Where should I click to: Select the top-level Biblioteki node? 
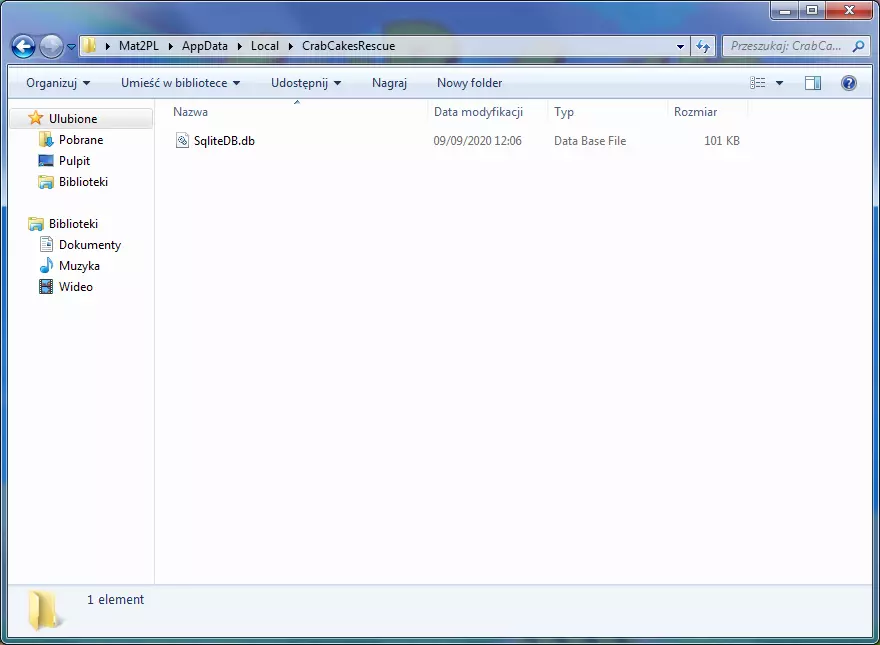[73, 224]
